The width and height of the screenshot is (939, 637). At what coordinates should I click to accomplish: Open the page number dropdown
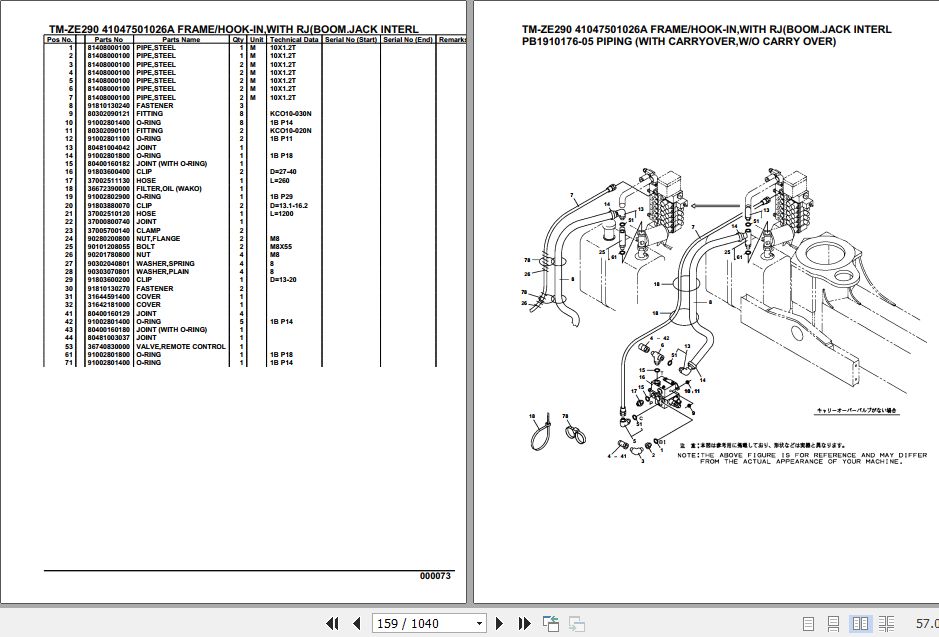(478, 623)
